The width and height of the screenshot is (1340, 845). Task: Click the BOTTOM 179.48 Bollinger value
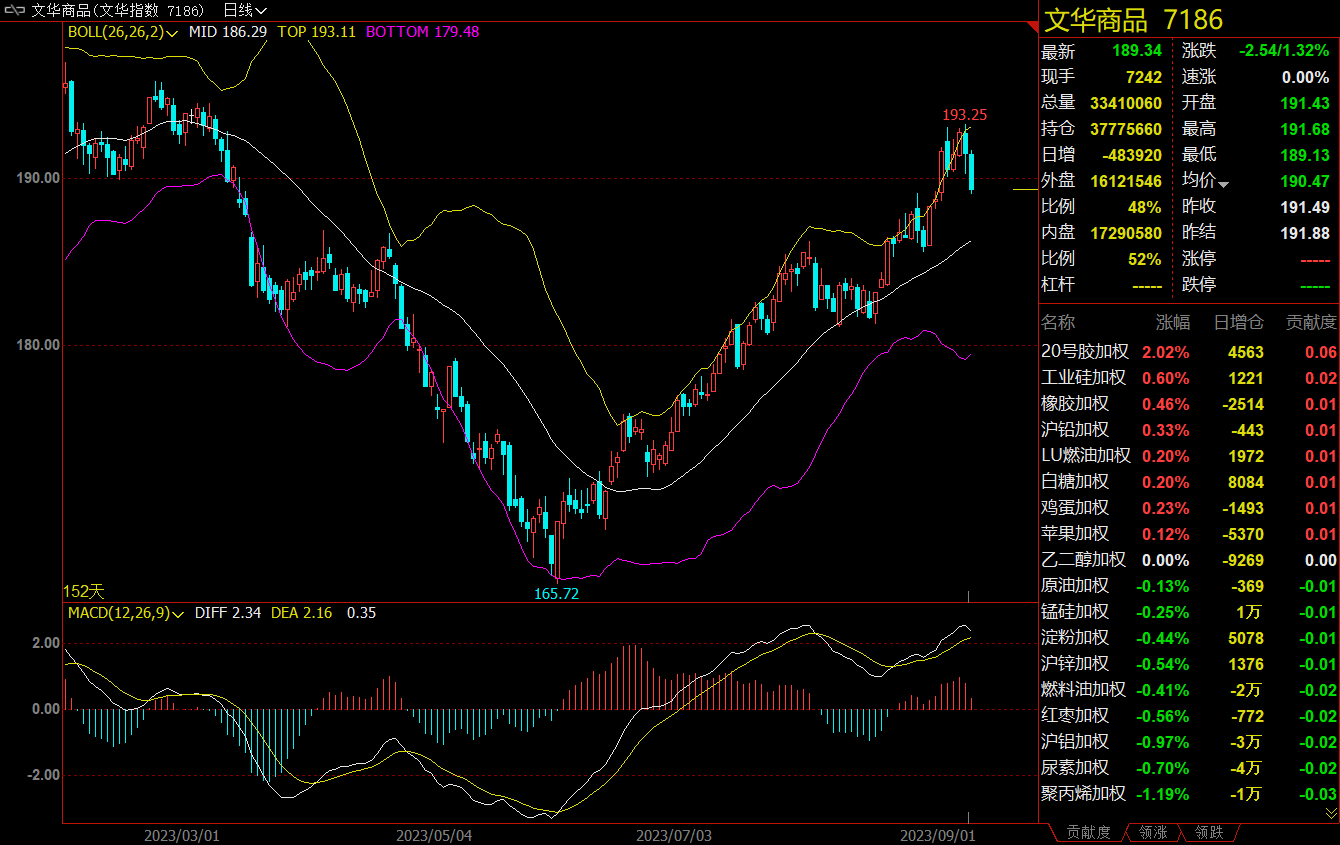[x=423, y=32]
